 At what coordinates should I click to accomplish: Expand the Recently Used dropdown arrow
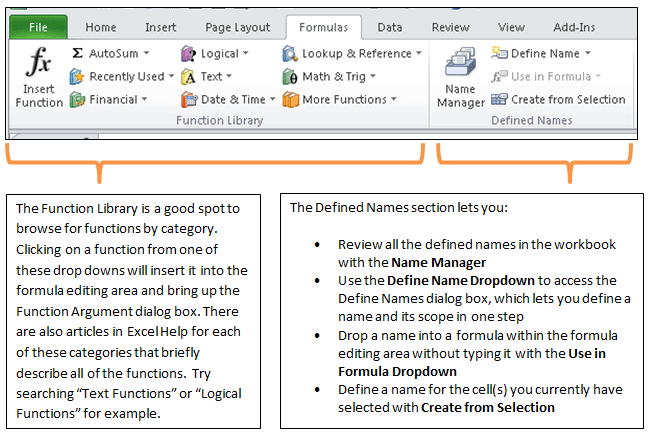172,76
